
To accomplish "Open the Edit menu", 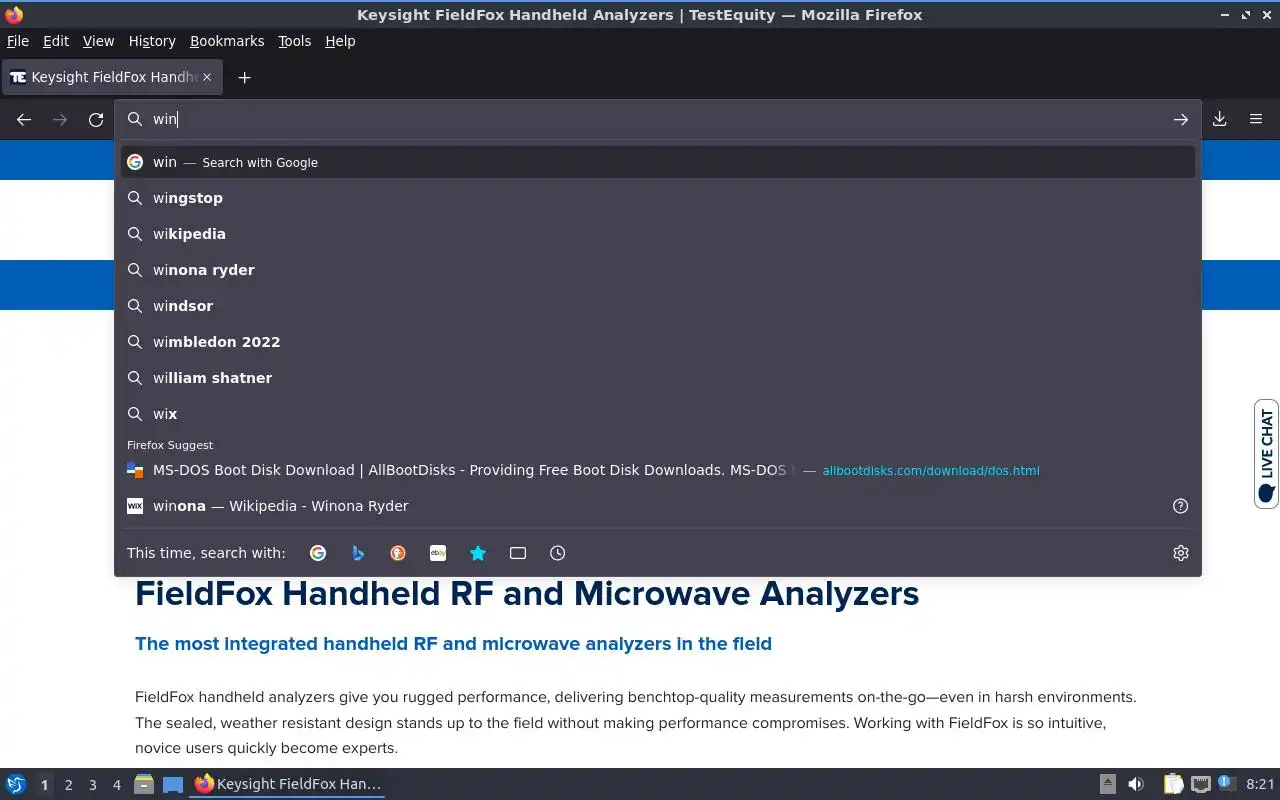I will (x=56, y=41).
